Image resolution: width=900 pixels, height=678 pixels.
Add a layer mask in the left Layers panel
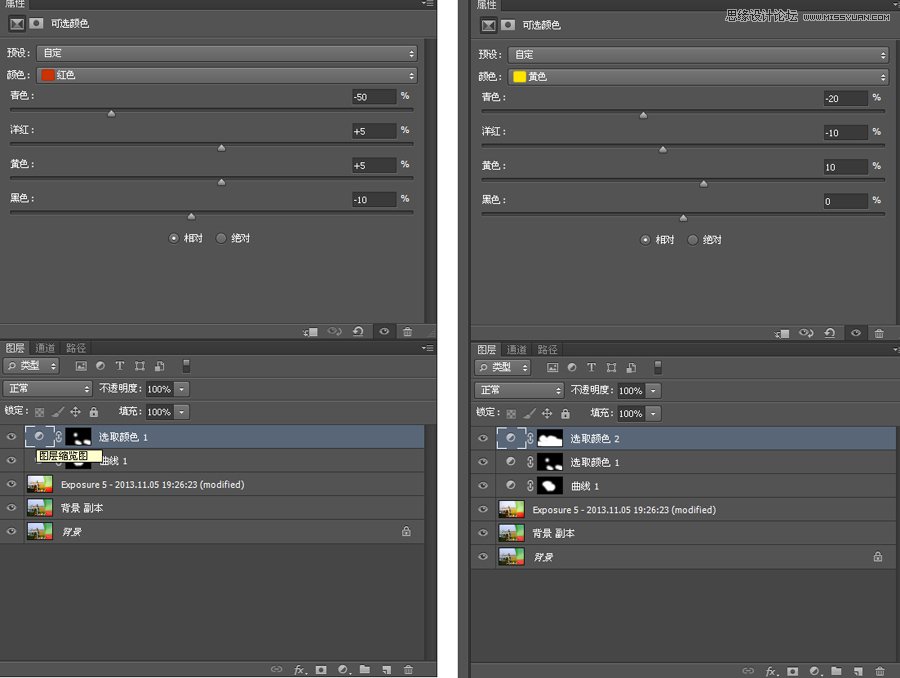[x=321, y=669]
